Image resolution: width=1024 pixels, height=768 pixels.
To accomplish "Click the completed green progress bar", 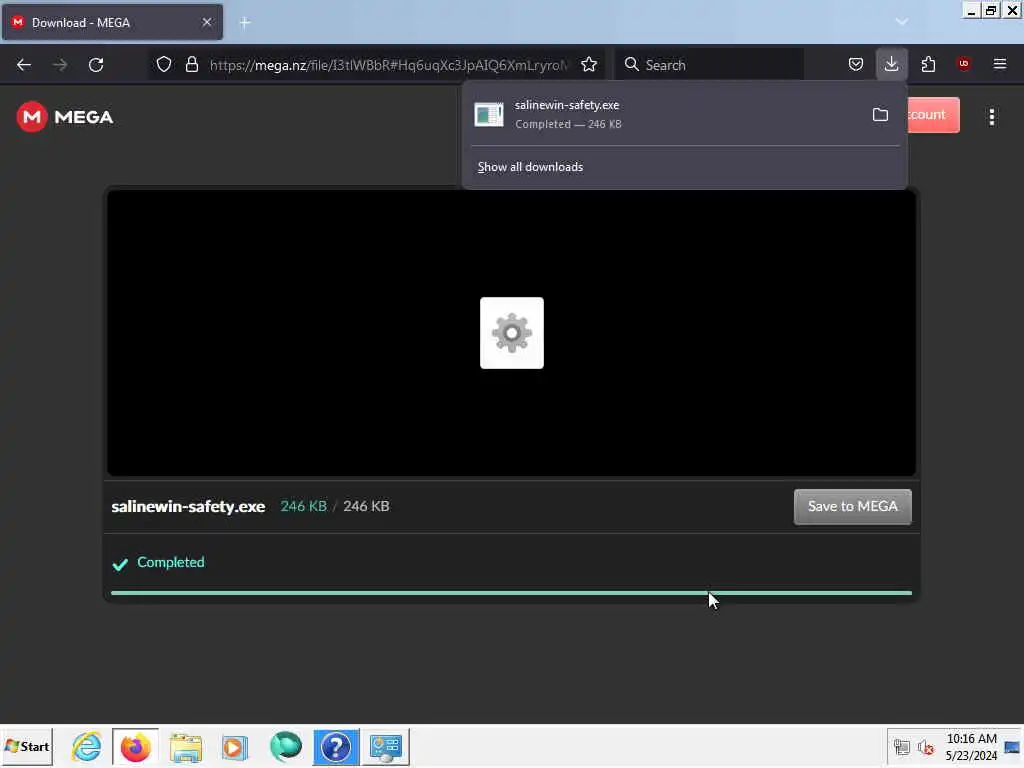I will pyautogui.click(x=511, y=593).
